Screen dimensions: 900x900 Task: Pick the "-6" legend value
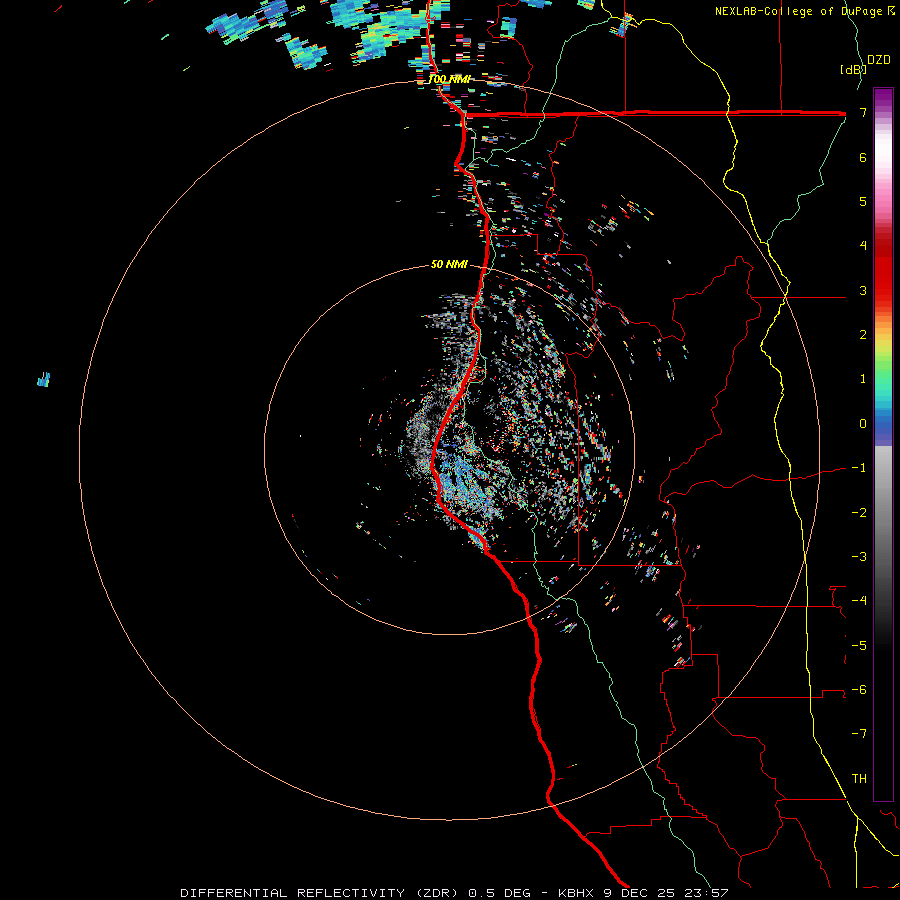click(x=859, y=689)
